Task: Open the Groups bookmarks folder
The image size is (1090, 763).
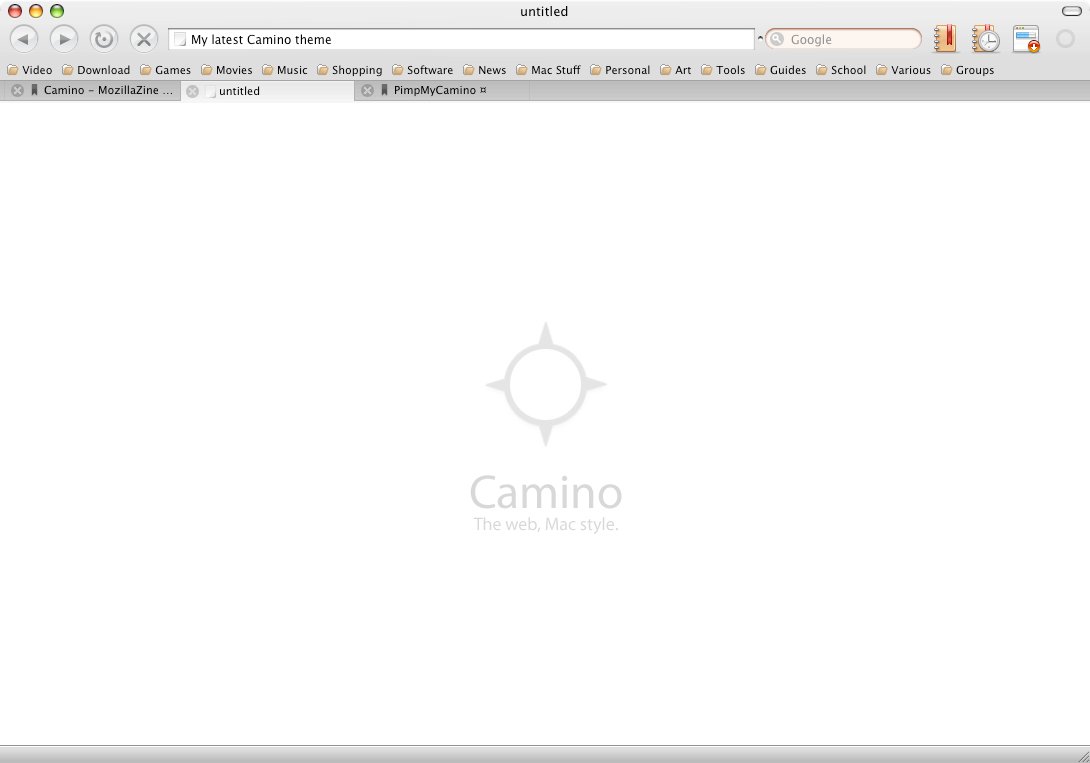Action: coord(968,70)
